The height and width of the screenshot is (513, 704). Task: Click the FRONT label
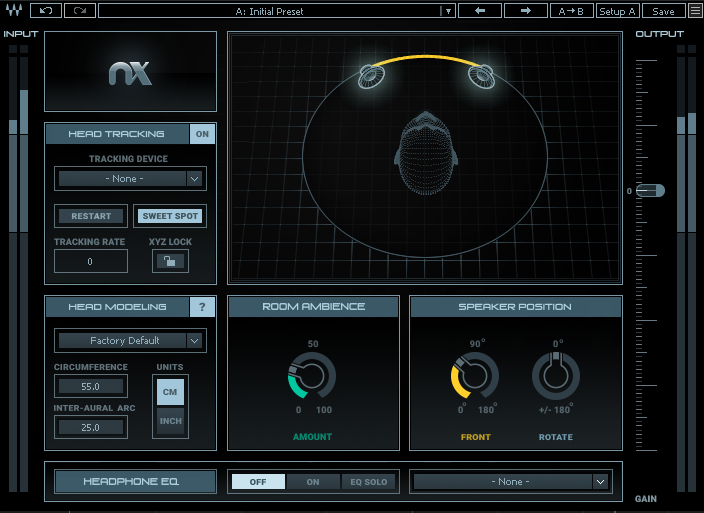coord(475,437)
